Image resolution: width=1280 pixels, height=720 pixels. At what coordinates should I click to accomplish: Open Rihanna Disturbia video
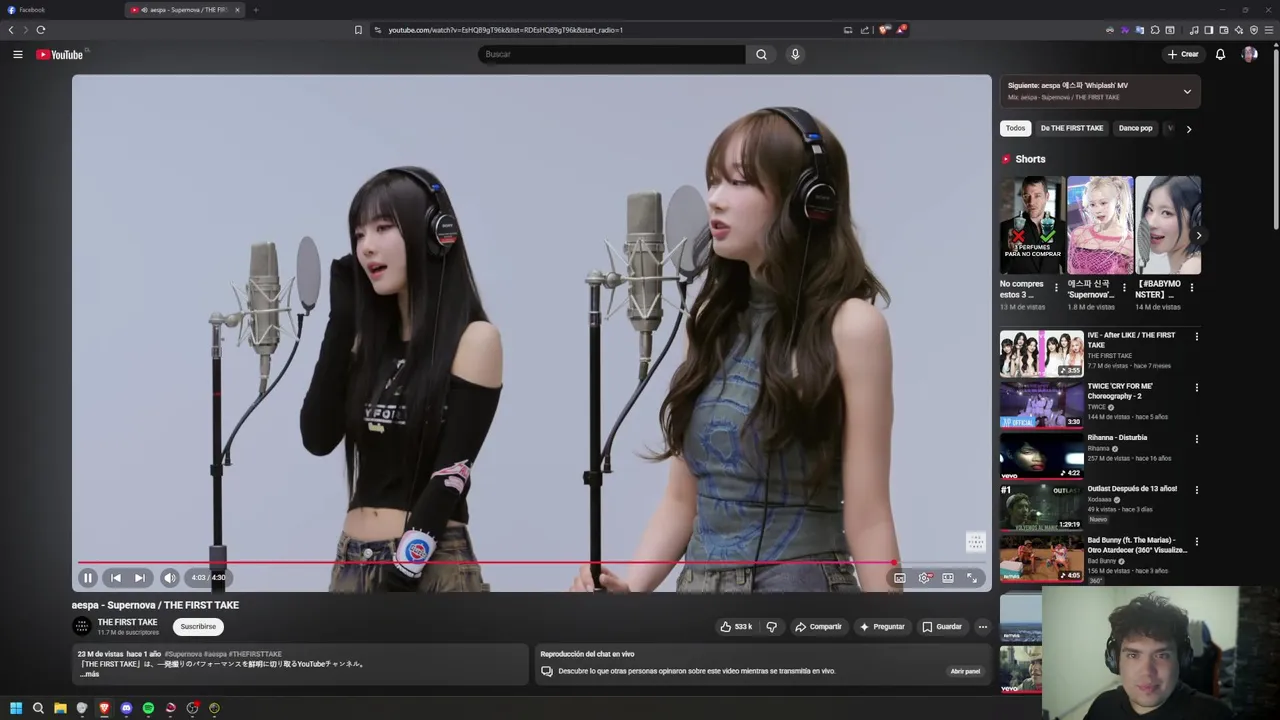pyautogui.click(x=1042, y=456)
